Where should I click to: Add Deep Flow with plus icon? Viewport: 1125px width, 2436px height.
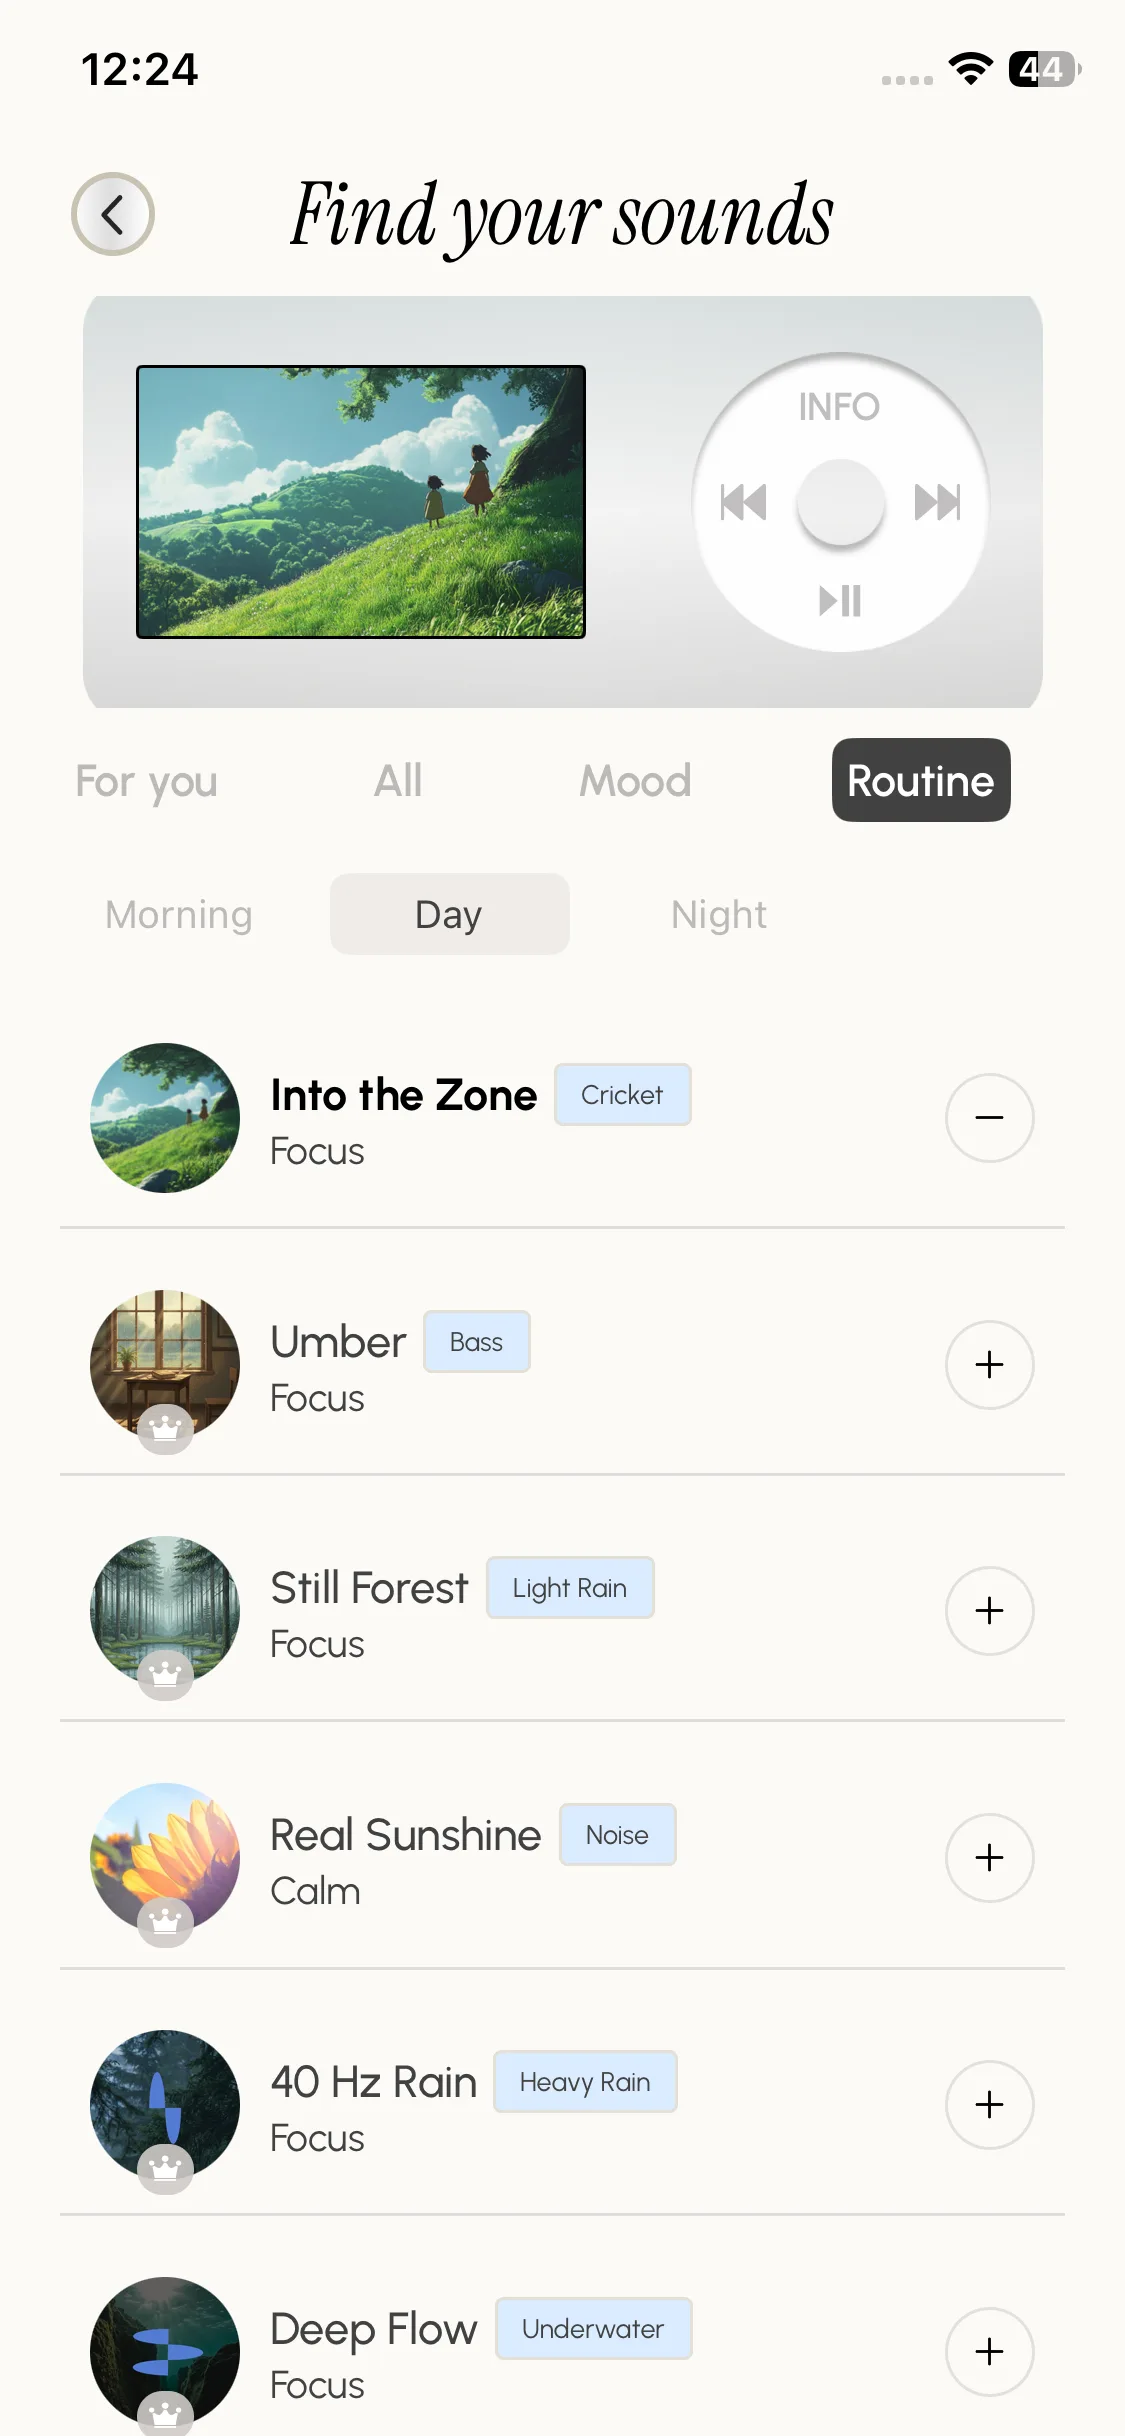pyautogui.click(x=989, y=2352)
